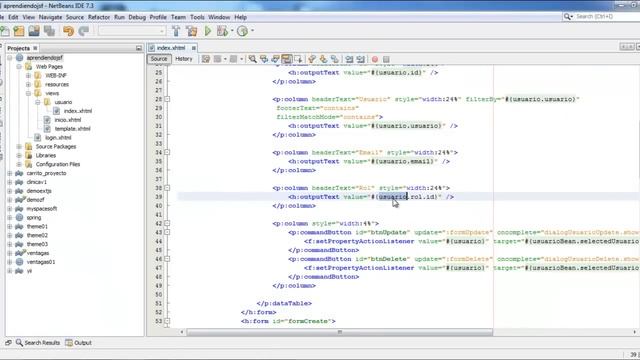Select the myspacesoft project
Image resolution: width=640 pixels, height=360 pixels.
(x=42, y=209)
